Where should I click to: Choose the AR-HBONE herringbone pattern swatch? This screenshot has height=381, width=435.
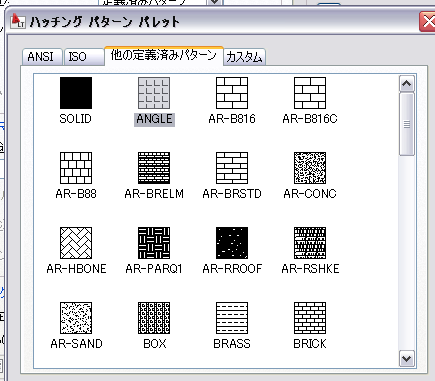click(76, 243)
